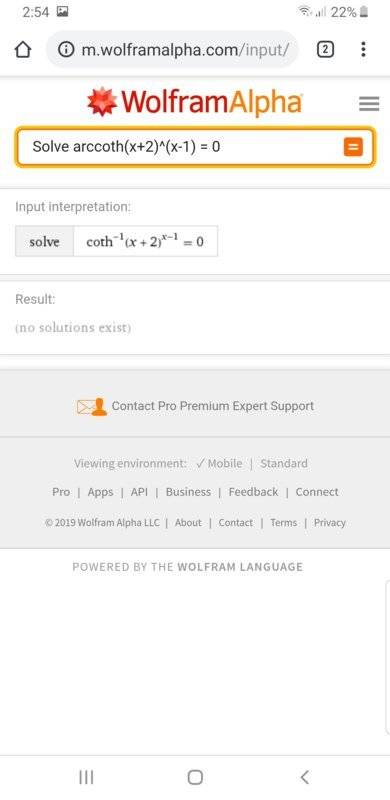Tap the browser home icon
Viewport: 390px width, 800px height.
point(23,49)
